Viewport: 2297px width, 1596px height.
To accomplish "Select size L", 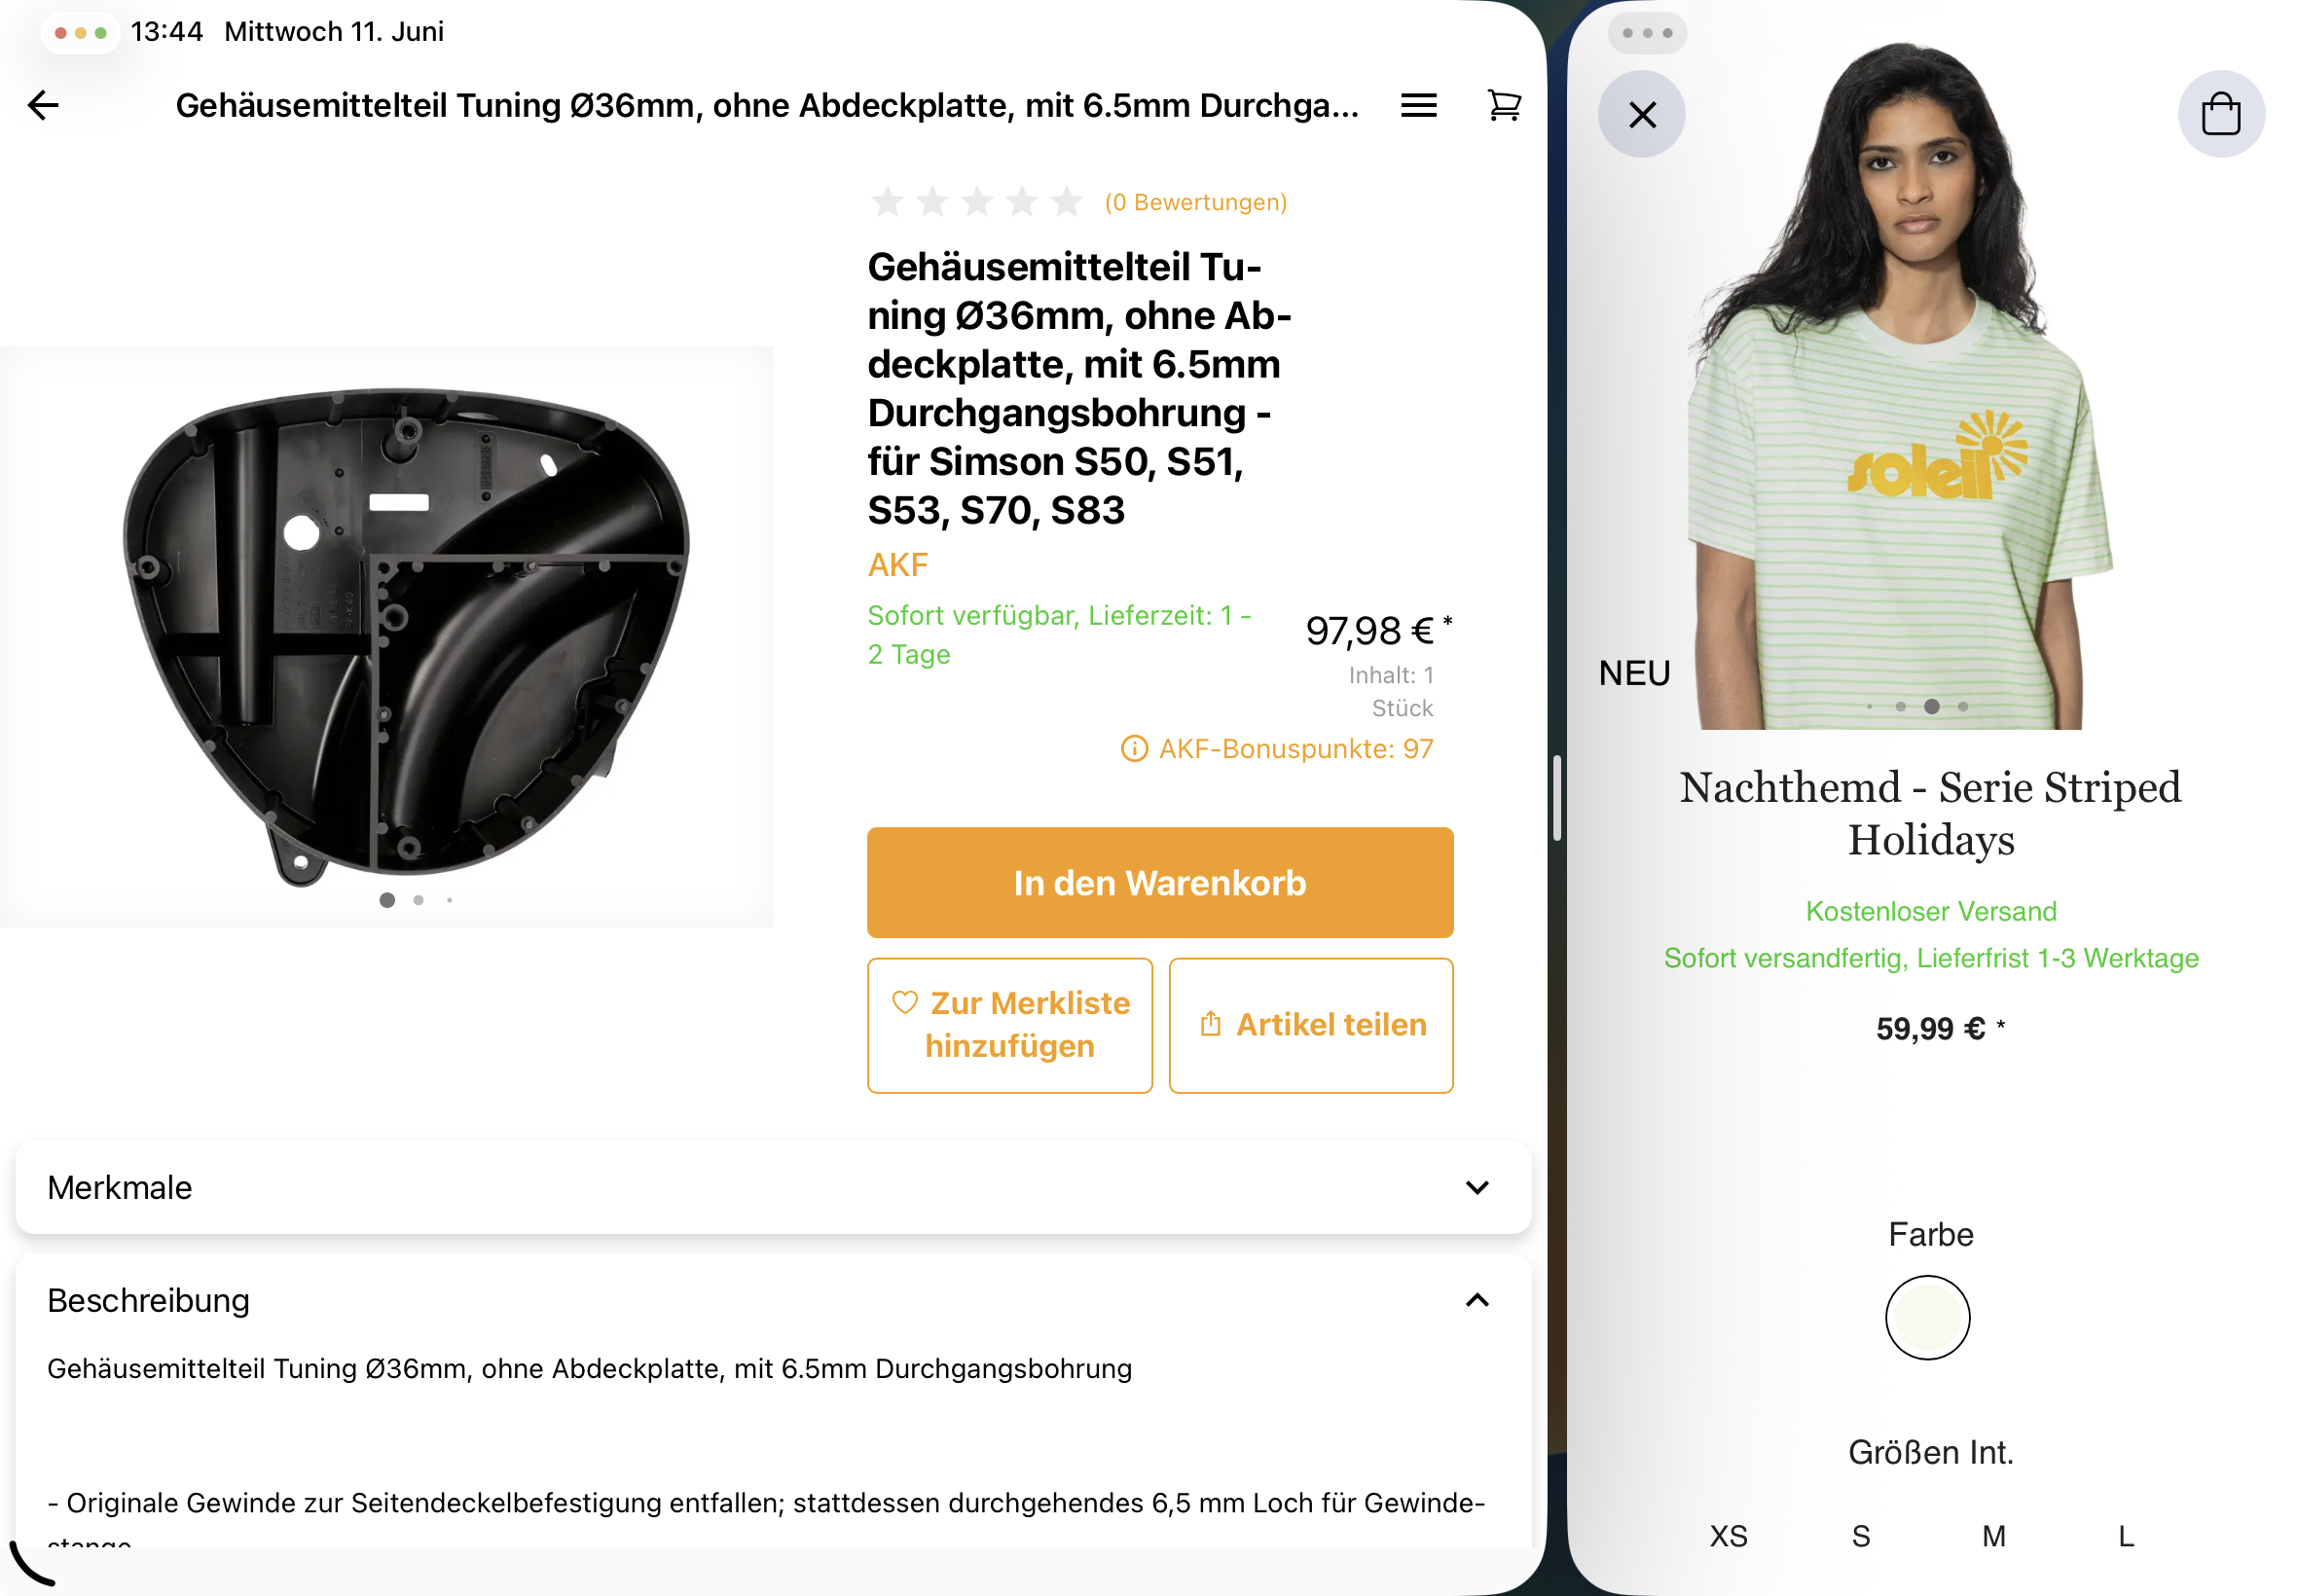I will pos(2125,1535).
